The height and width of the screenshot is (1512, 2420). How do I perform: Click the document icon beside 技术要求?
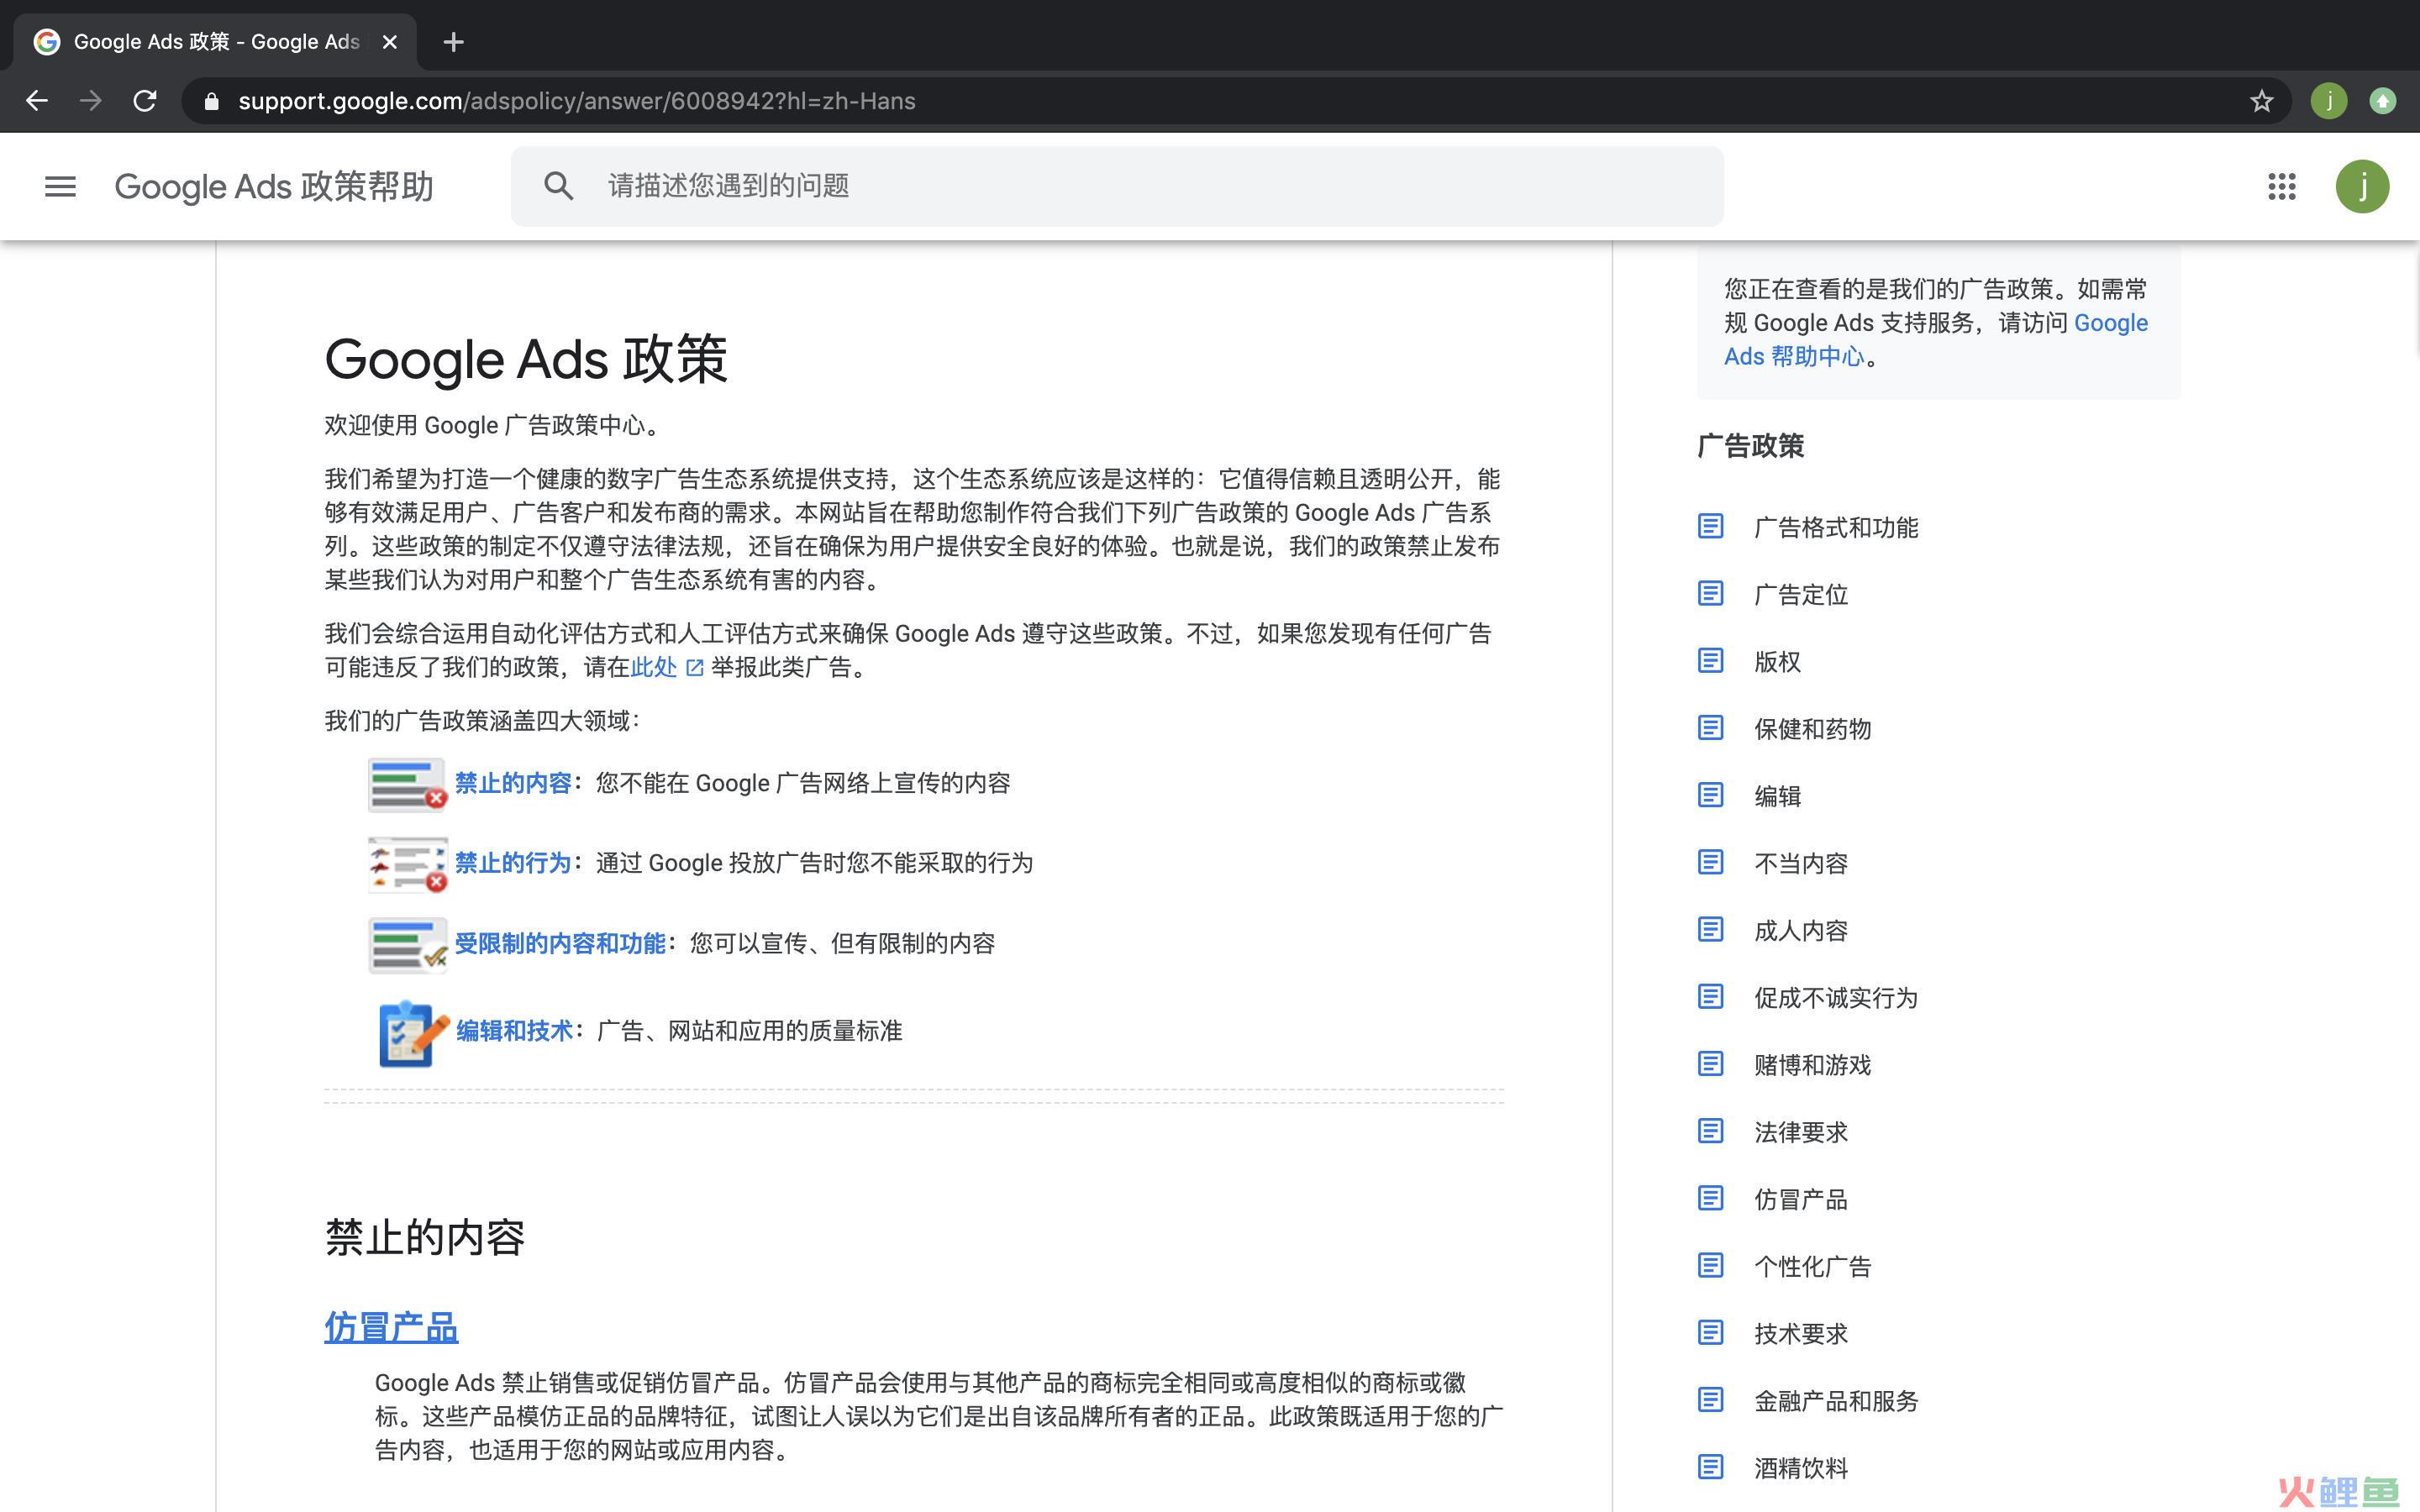pyautogui.click(x=1710, y=1332)
